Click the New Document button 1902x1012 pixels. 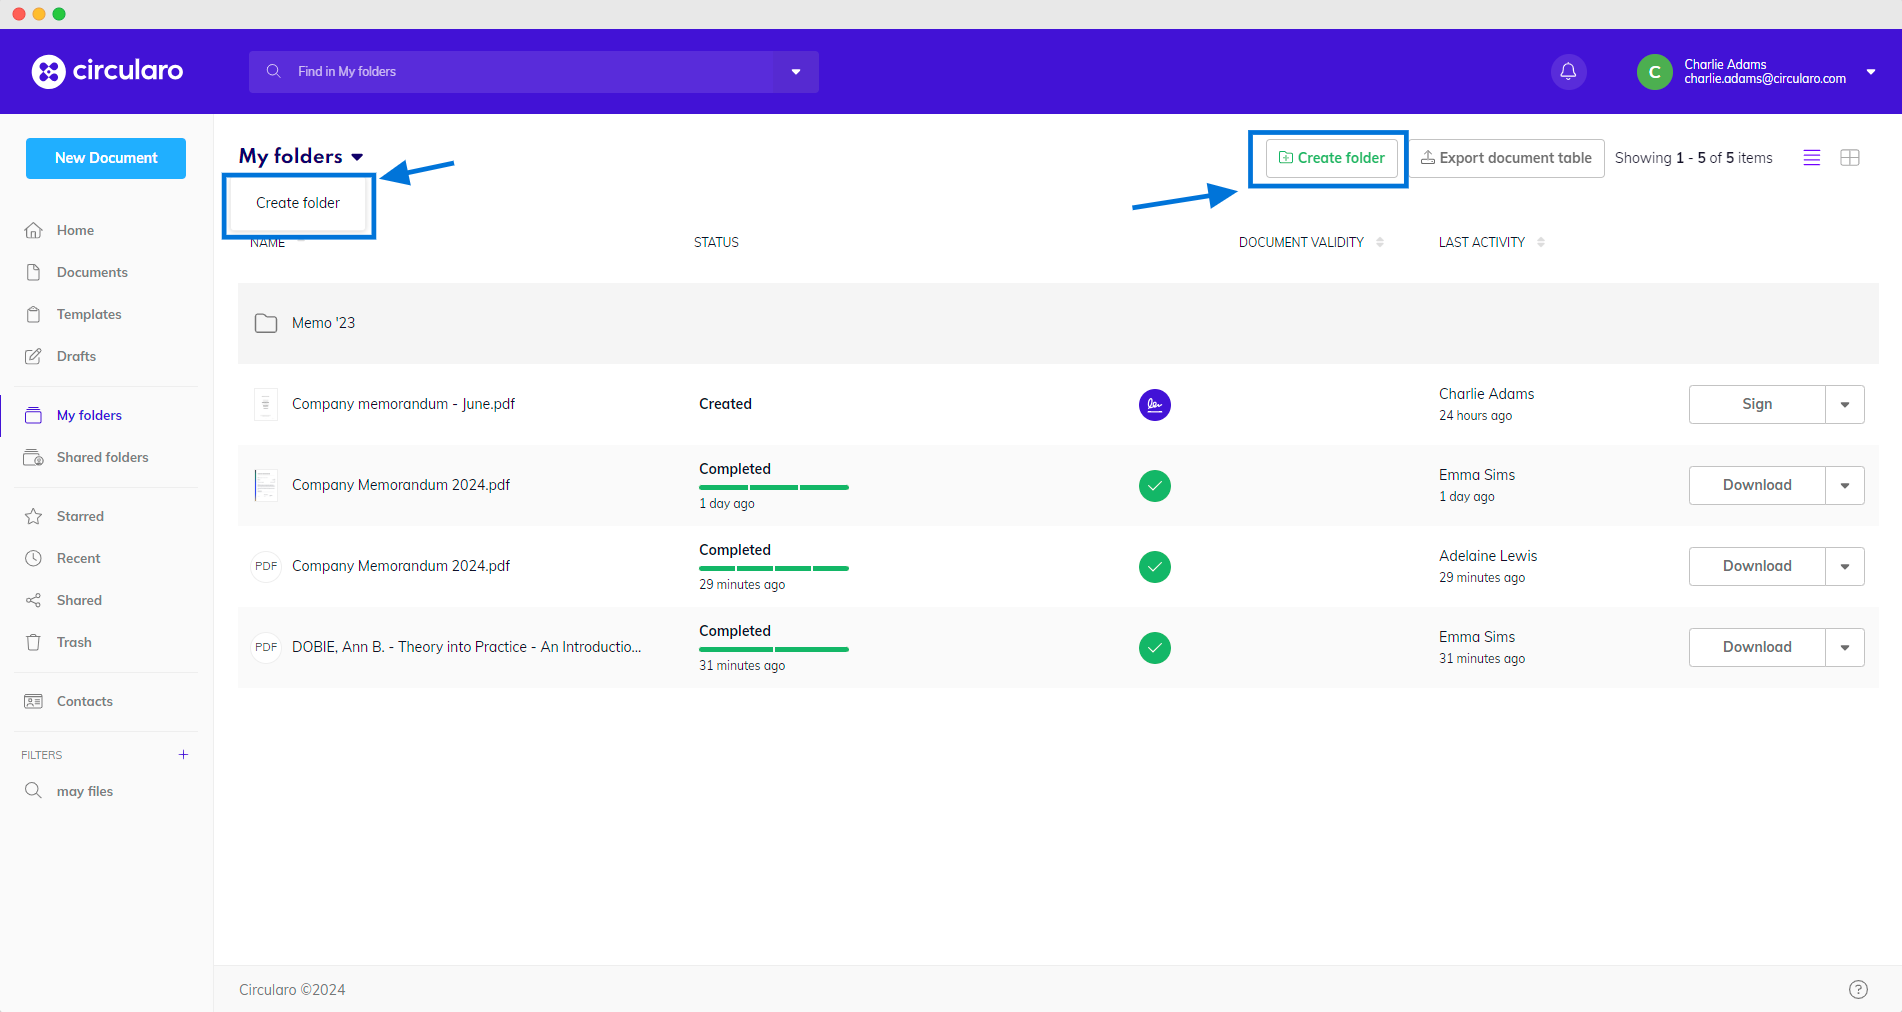pos(106,158)
